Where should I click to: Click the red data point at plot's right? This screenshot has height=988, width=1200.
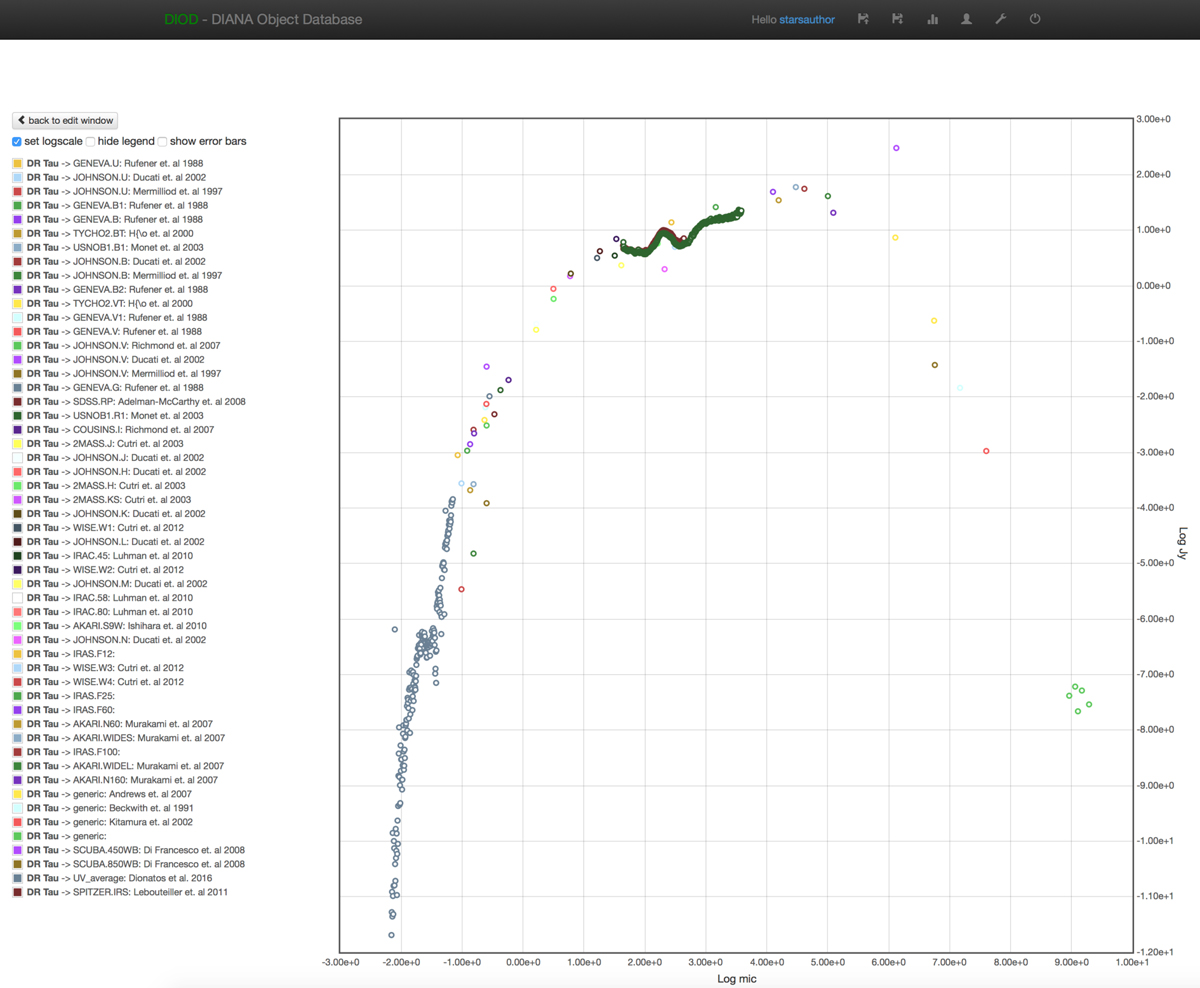[986, 451]
